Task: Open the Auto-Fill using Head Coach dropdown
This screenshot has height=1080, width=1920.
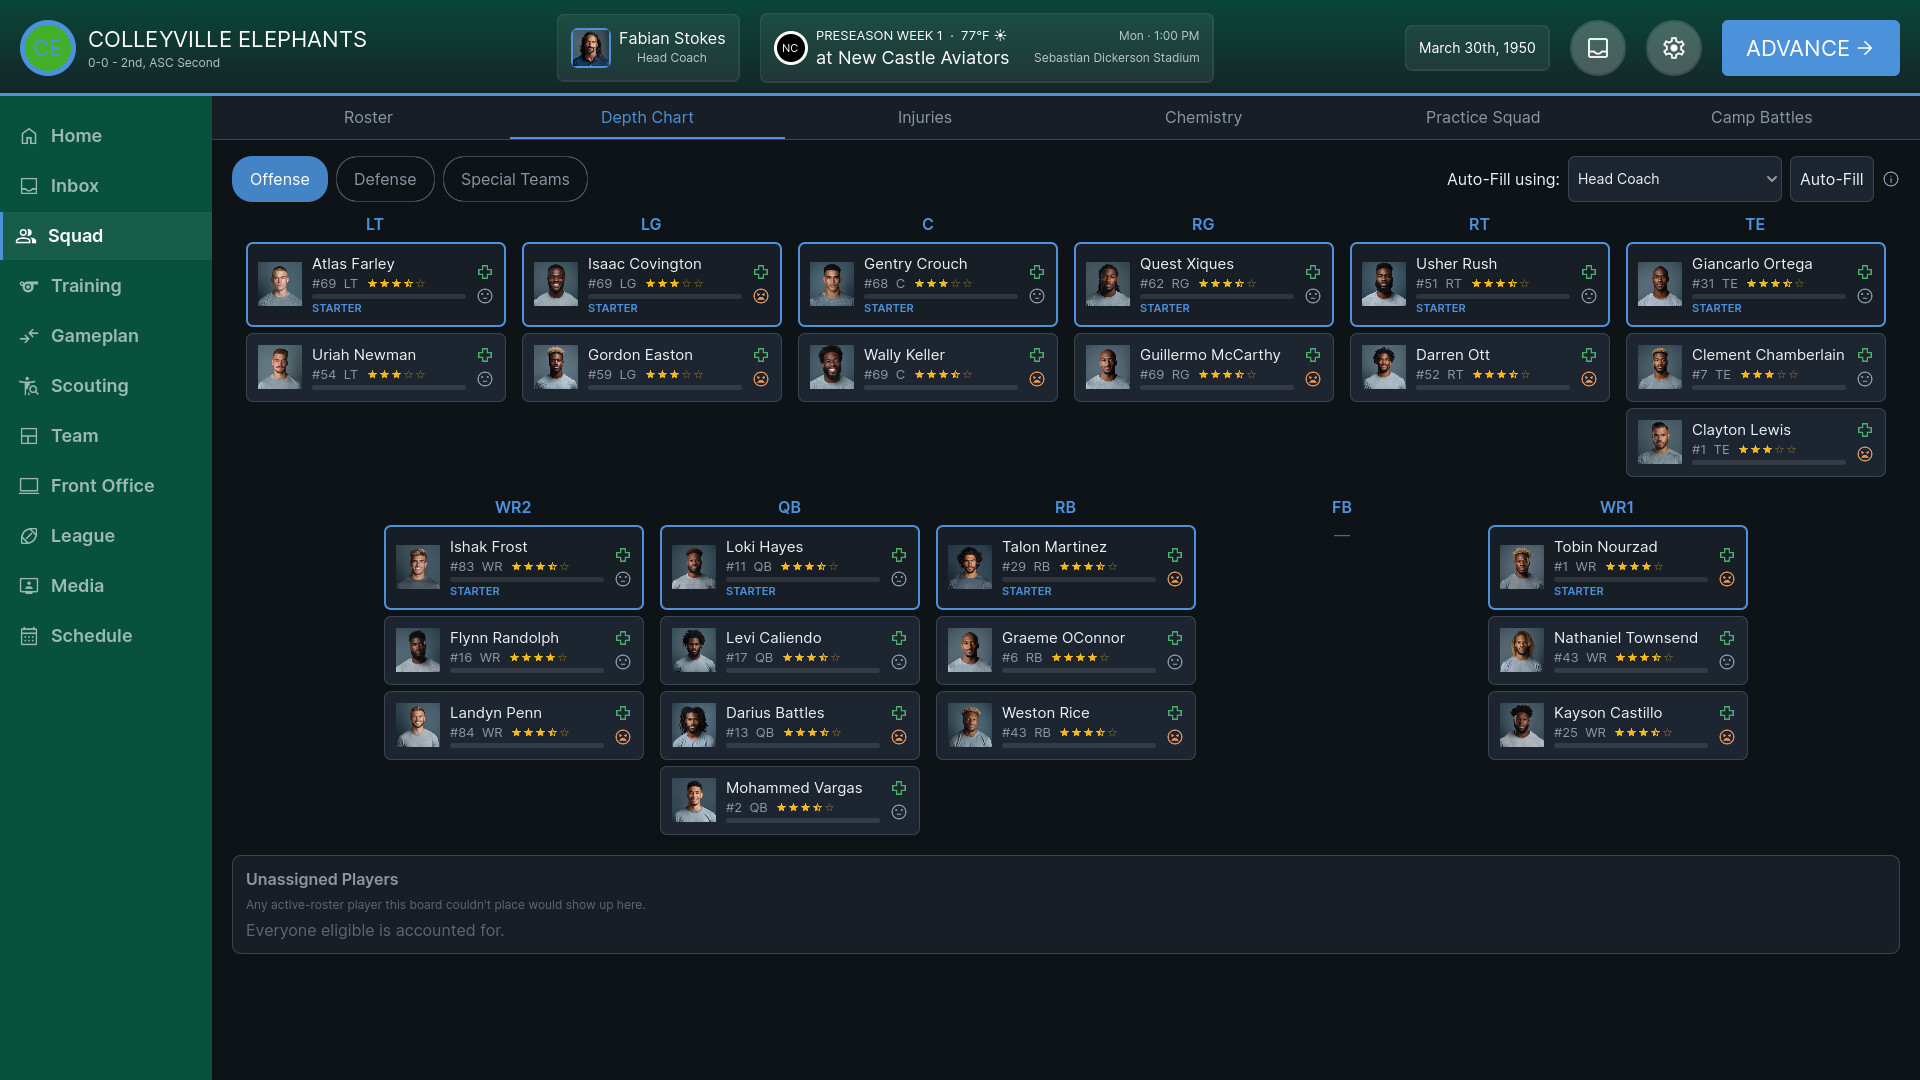Action: click(x=1674, y=179)
